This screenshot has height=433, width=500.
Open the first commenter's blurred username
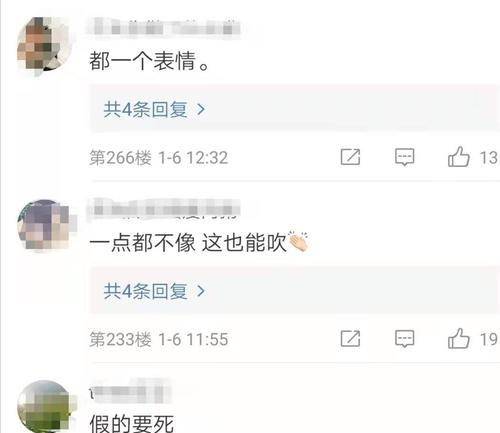[163, 27]
